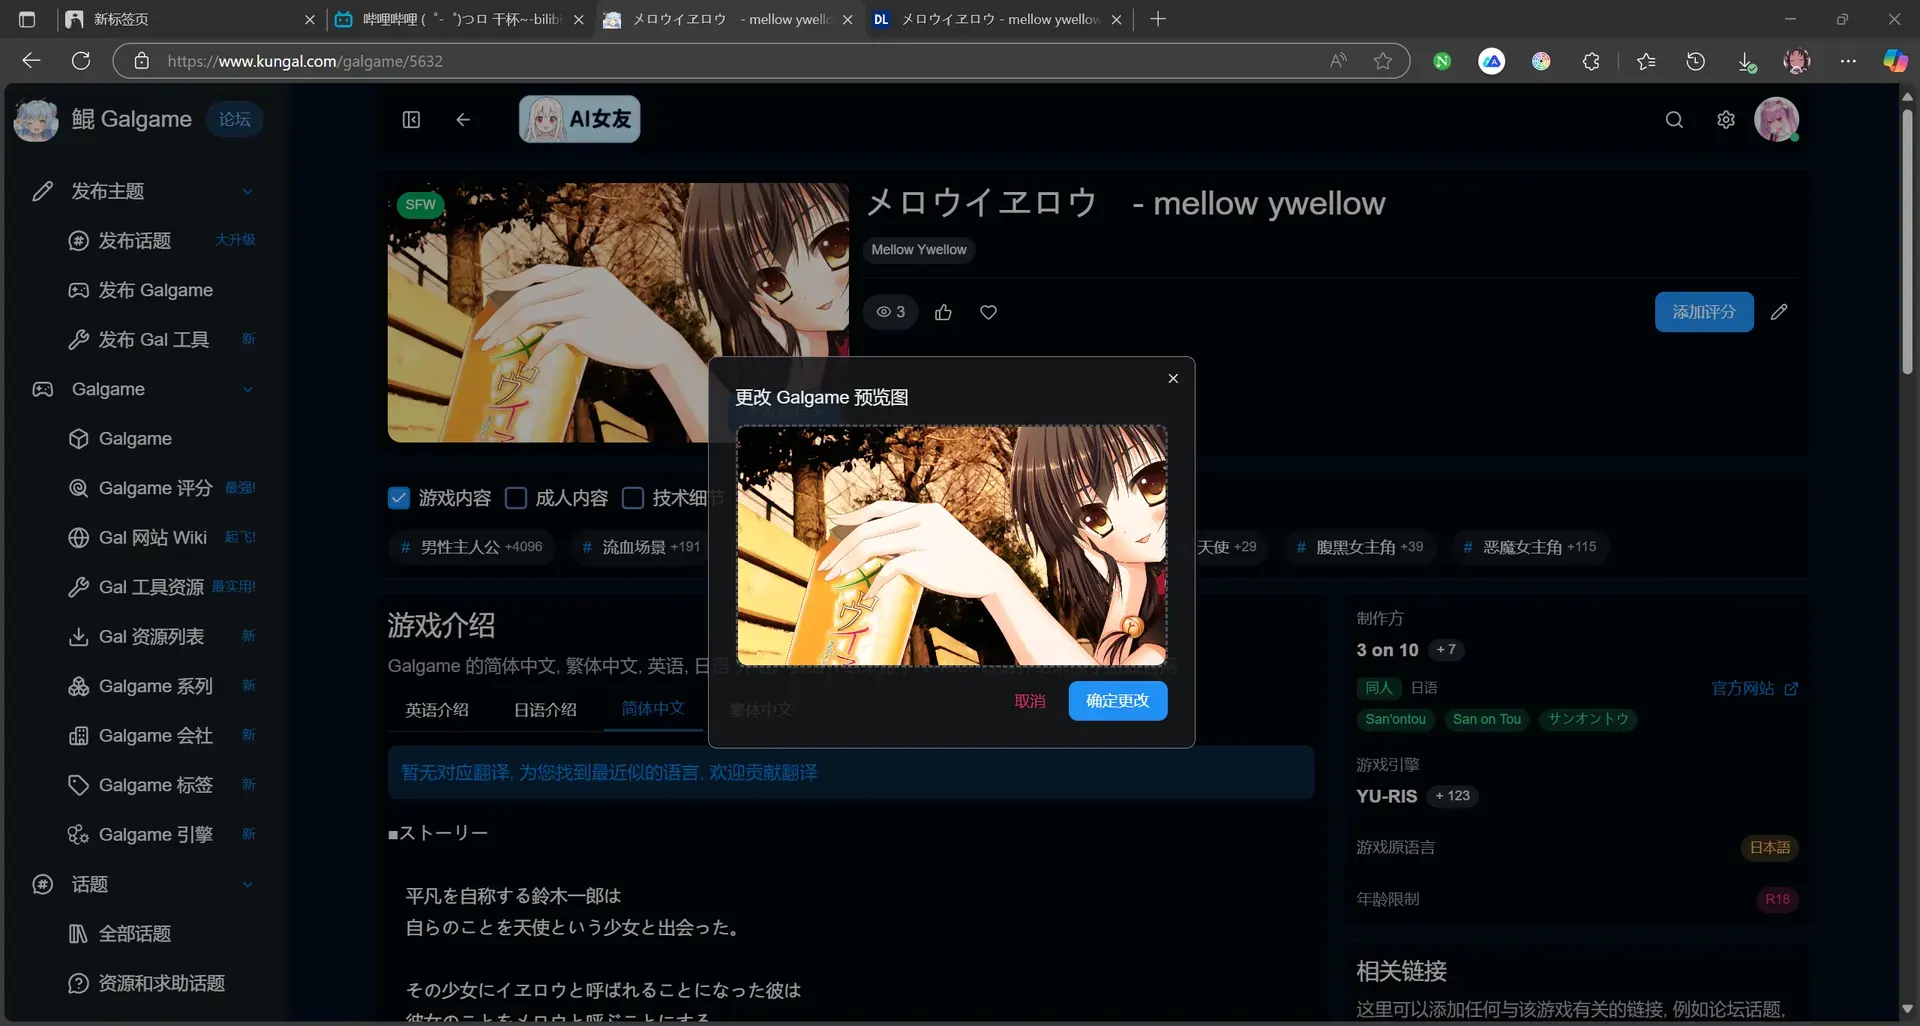
Task: Open Galgame 评分 in sidebar
Action: click(160, 488)
